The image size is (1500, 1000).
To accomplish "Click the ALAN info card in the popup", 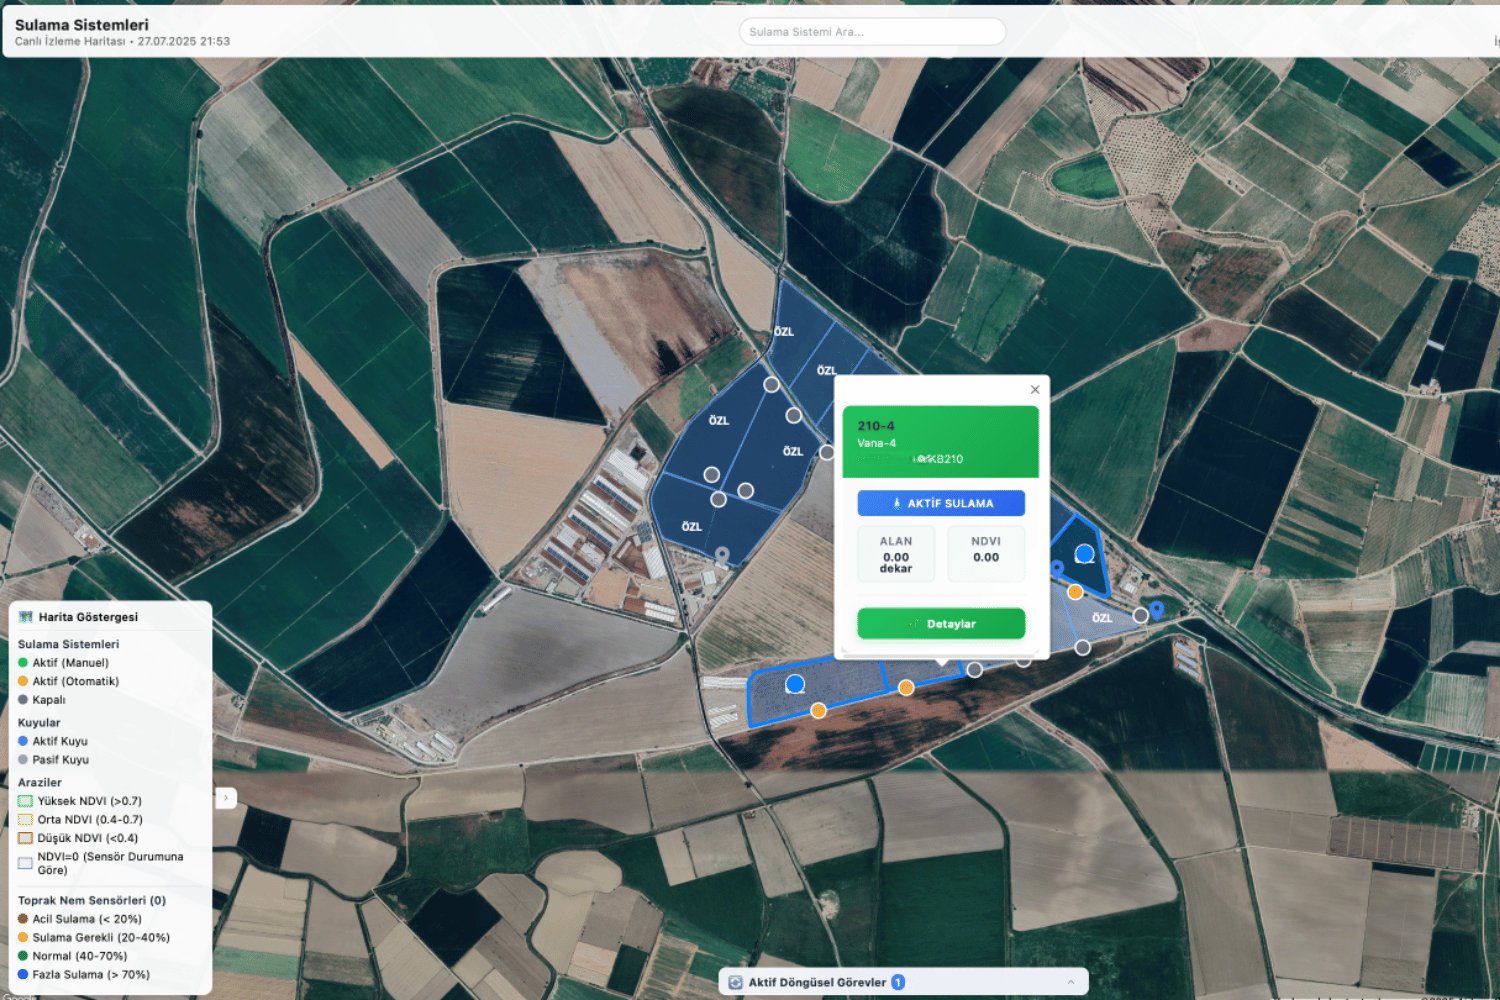I will tap(896, 554).
